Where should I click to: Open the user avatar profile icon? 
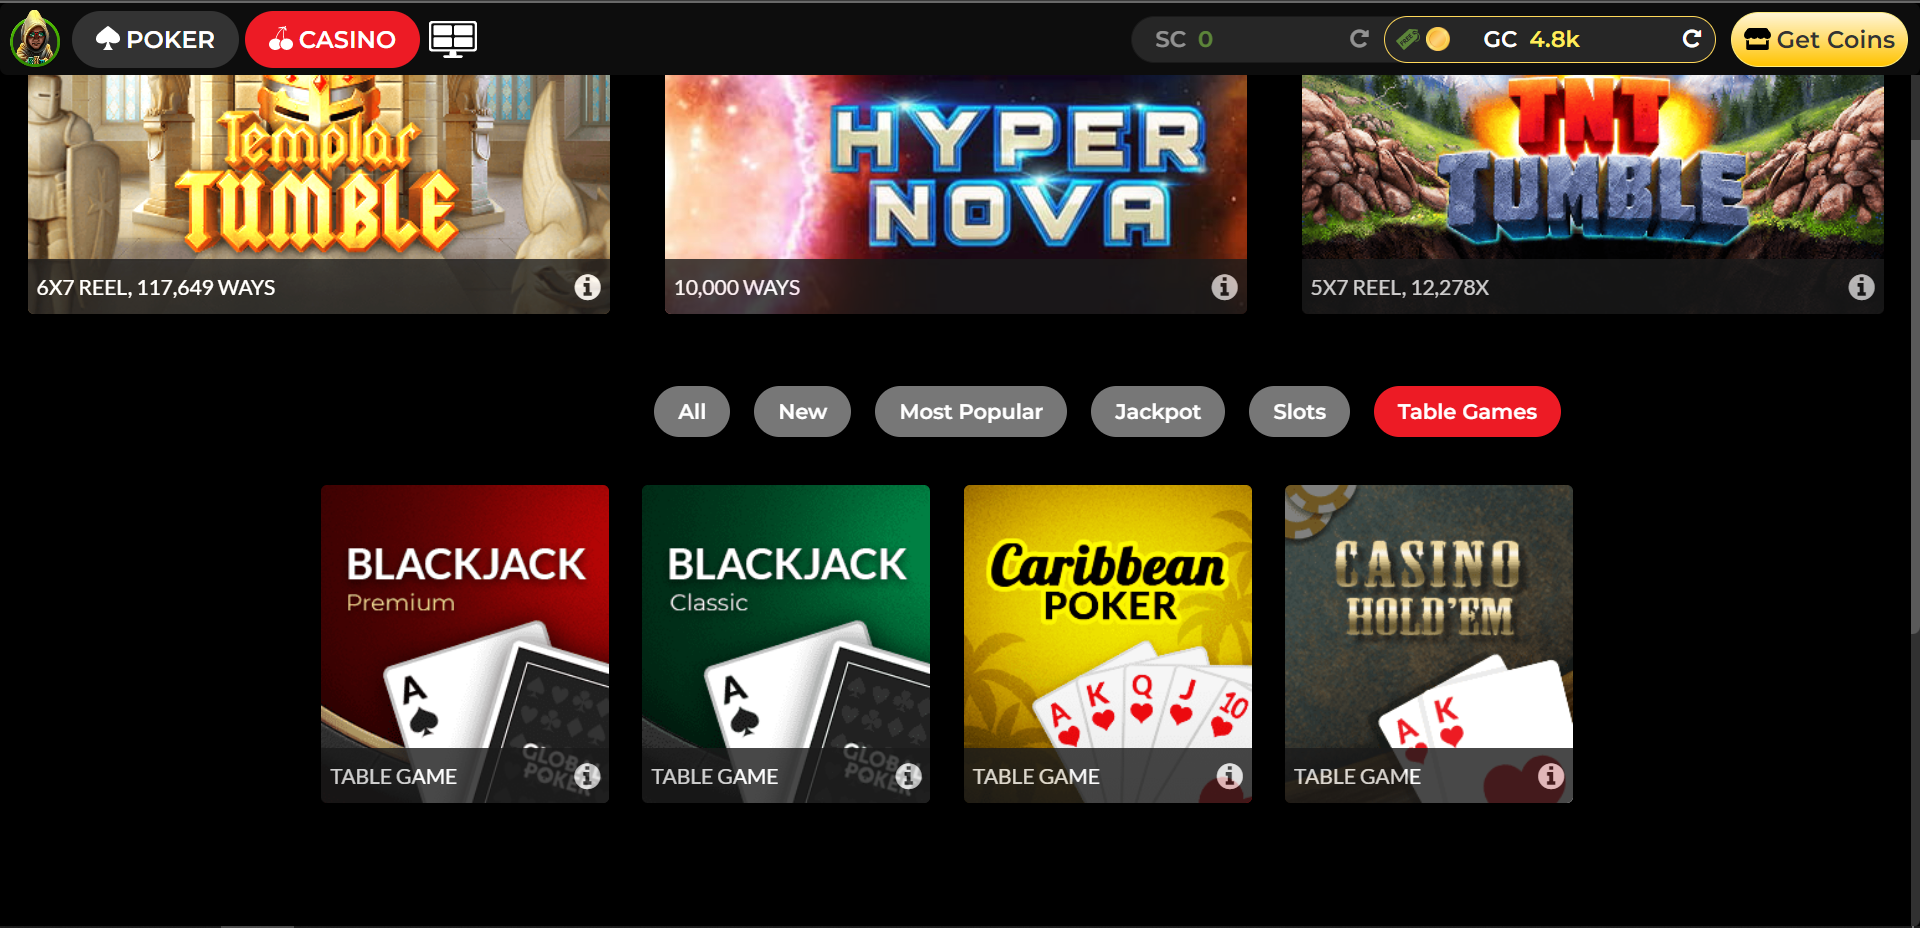tap(35, 39)
